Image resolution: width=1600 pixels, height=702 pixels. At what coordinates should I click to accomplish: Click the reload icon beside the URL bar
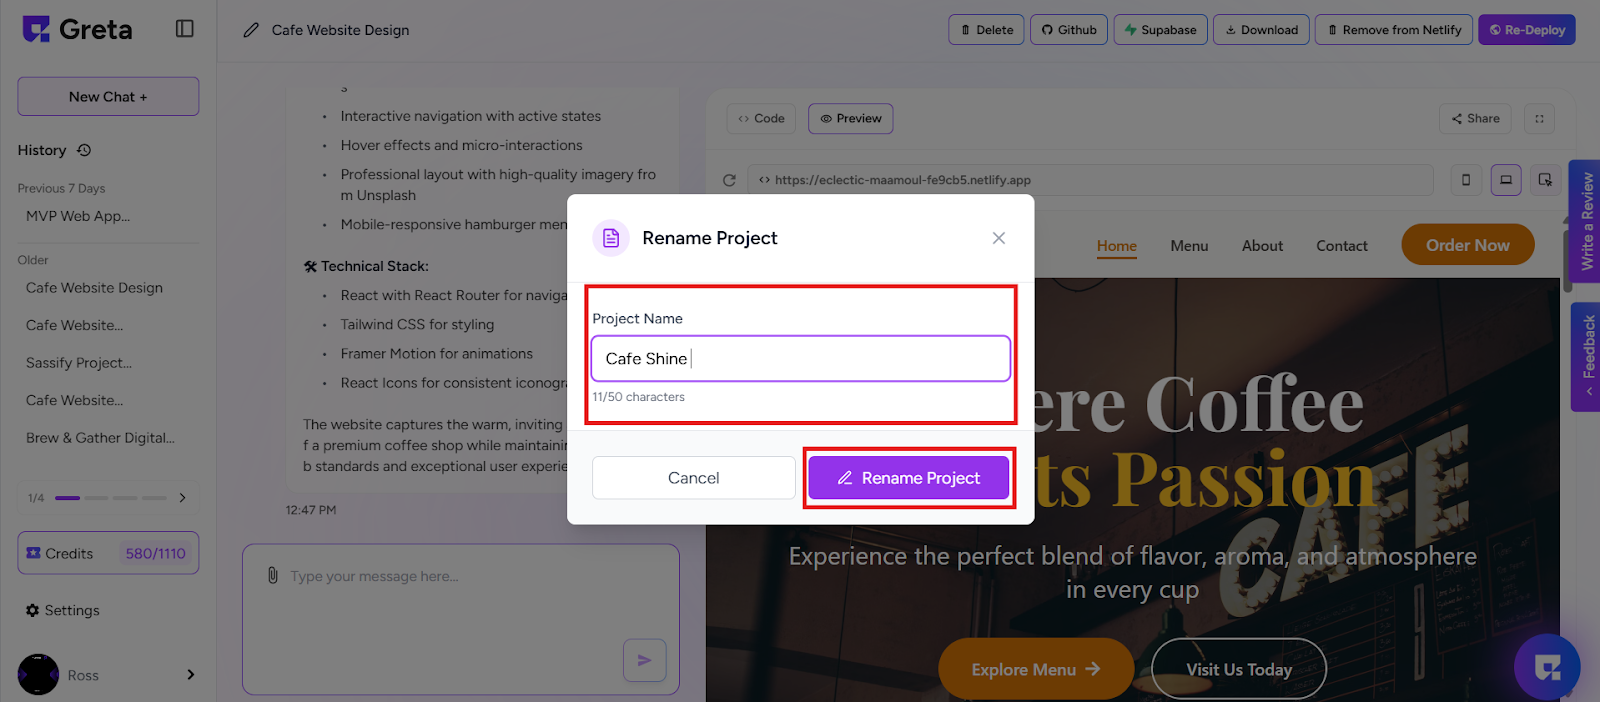(729, 180)
